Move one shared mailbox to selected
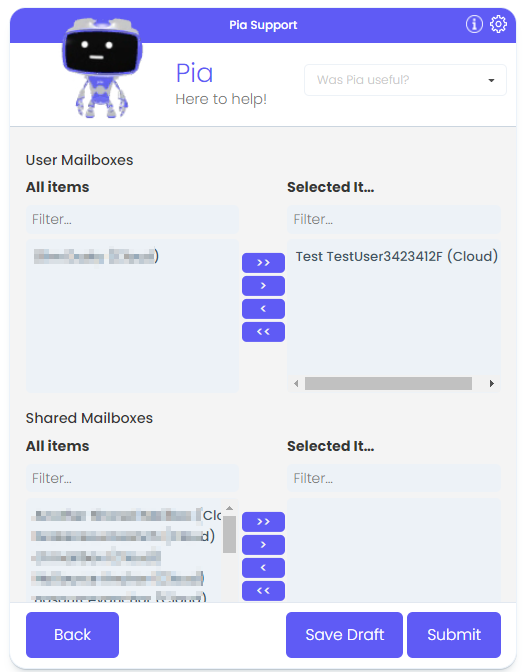This screenshot has height=672, width=527. tap(263, 545)
